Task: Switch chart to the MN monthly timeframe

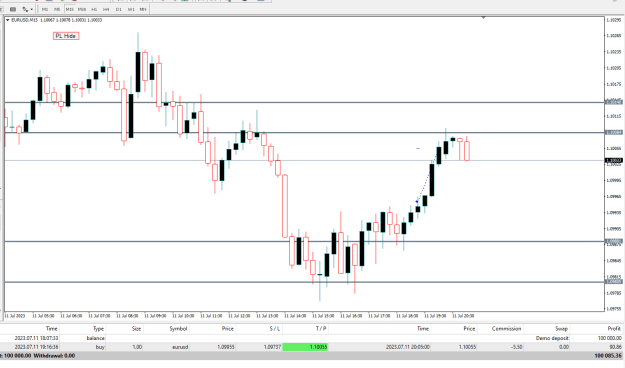Action: (x=143, y=9)
